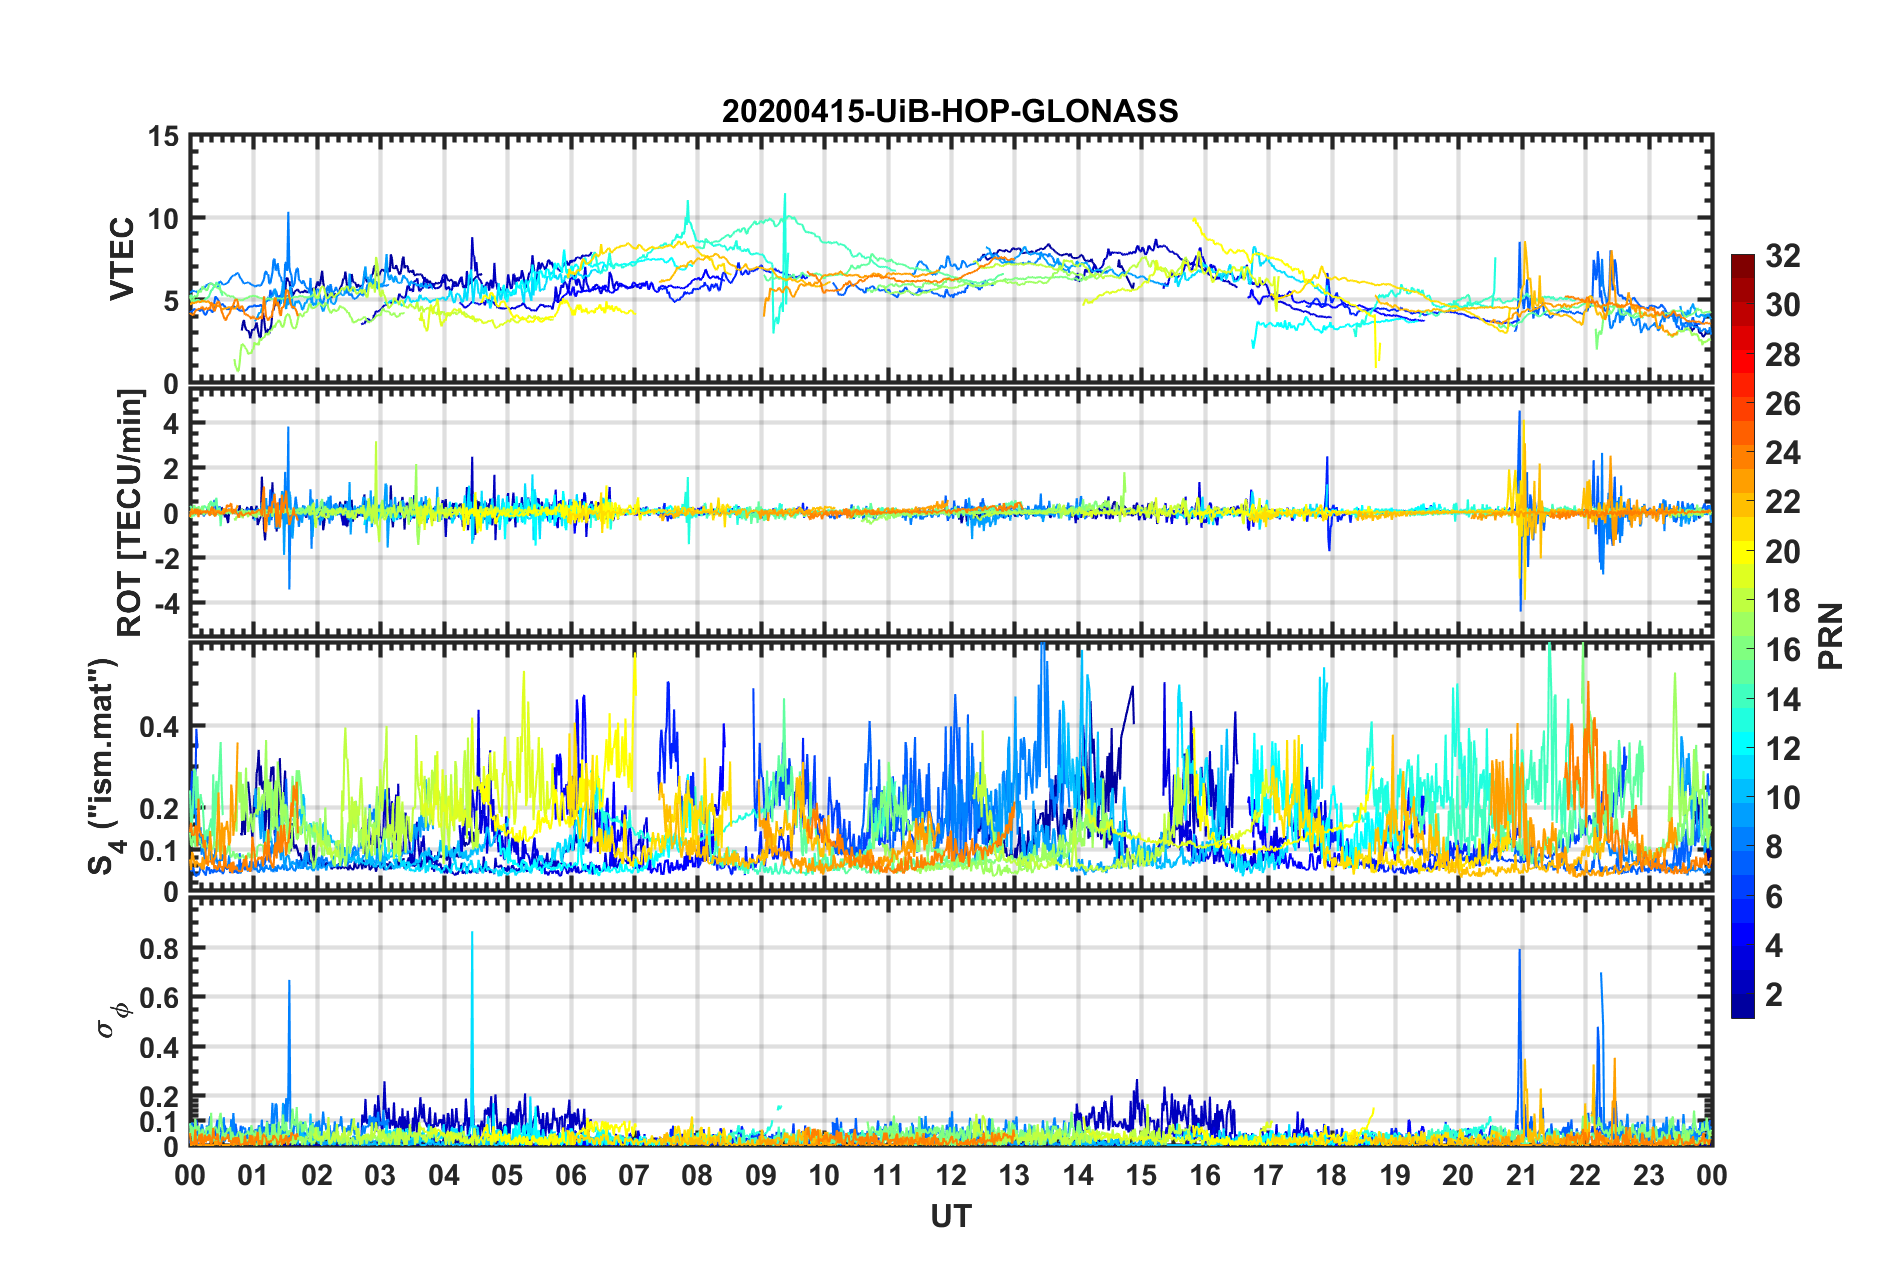Select the S4 ("ism.mat") axis label
Image resolution: width=1902 pixels, height=1272 pixels.
coord(105,766)
